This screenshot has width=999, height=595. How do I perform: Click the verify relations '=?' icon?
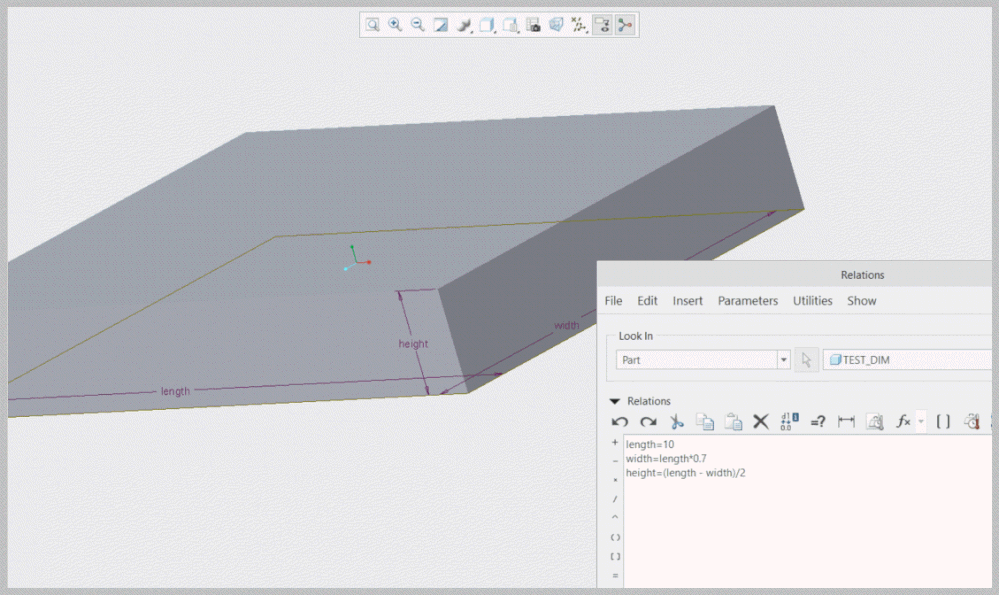point(817,422)
